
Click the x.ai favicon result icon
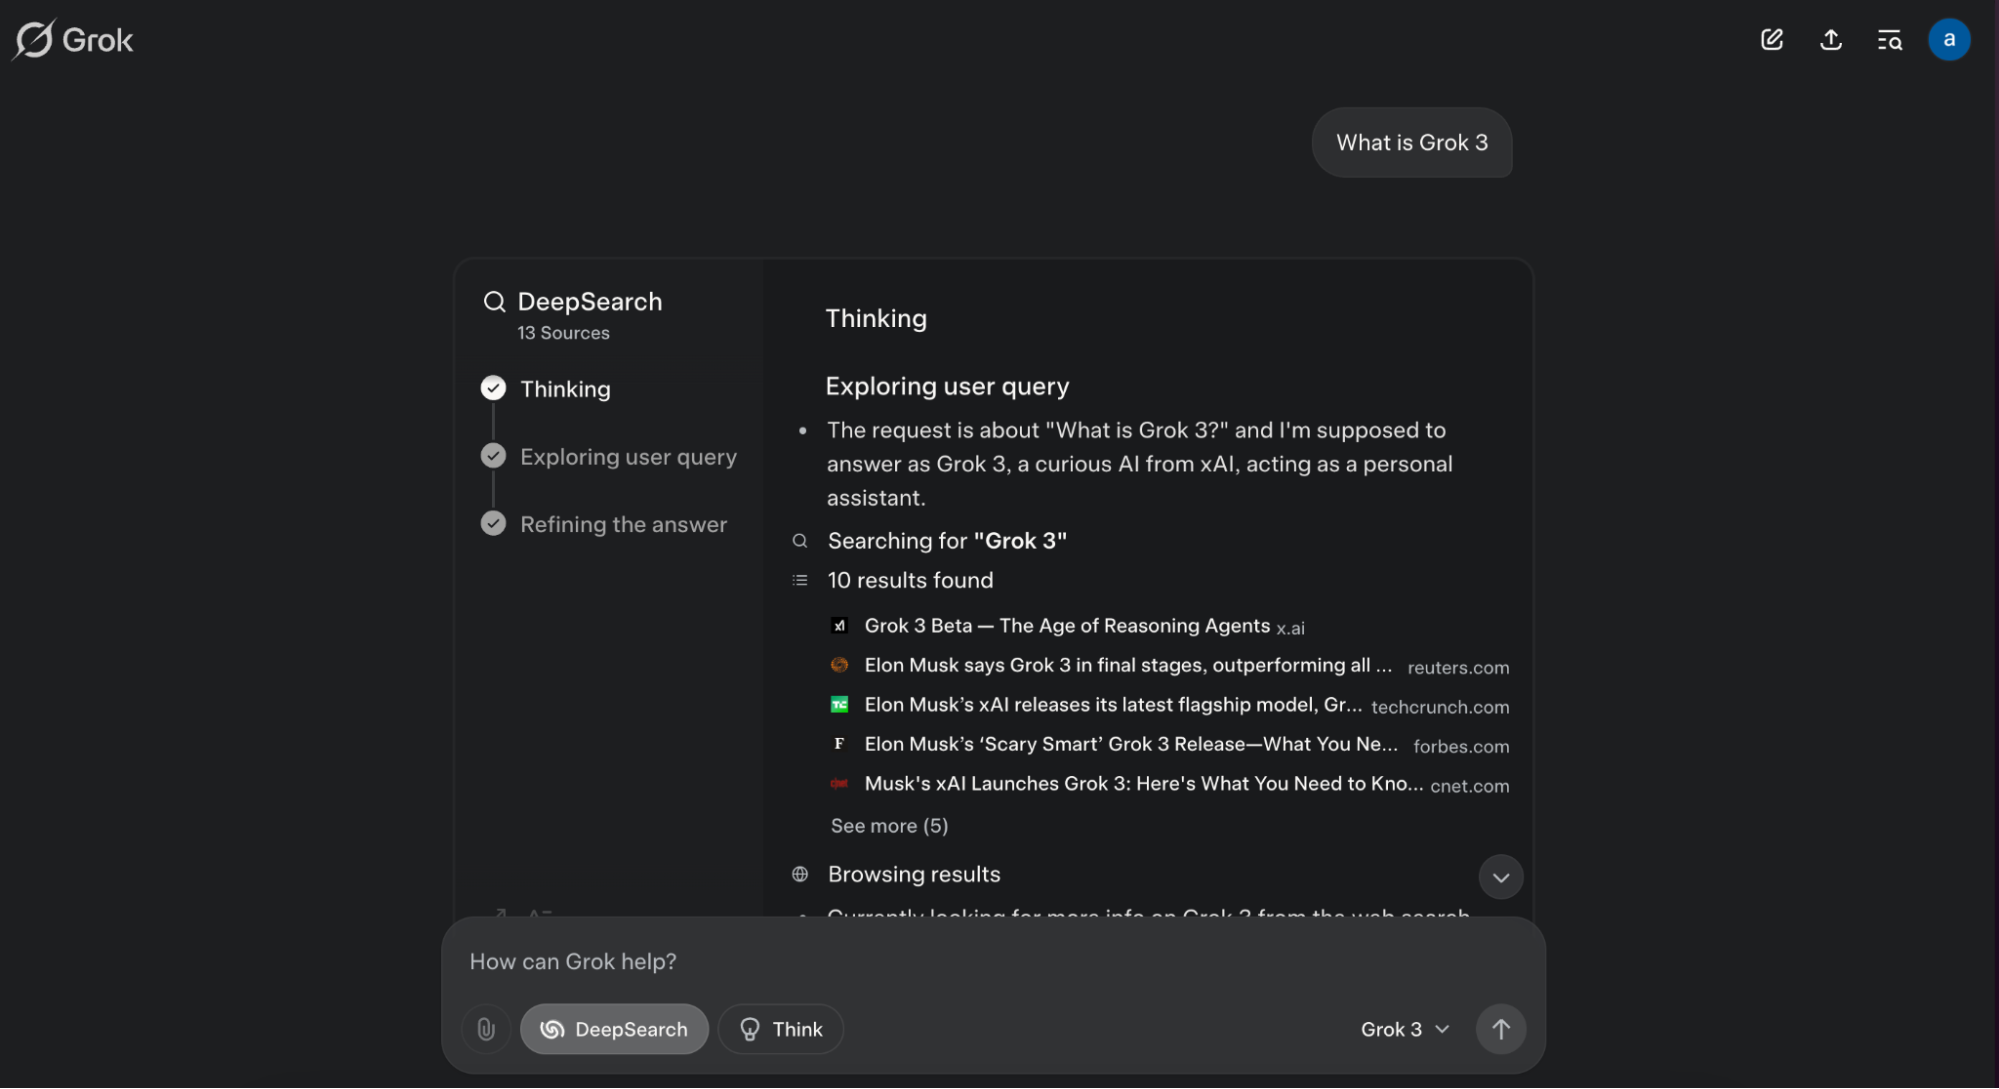(x=839, y=626)
